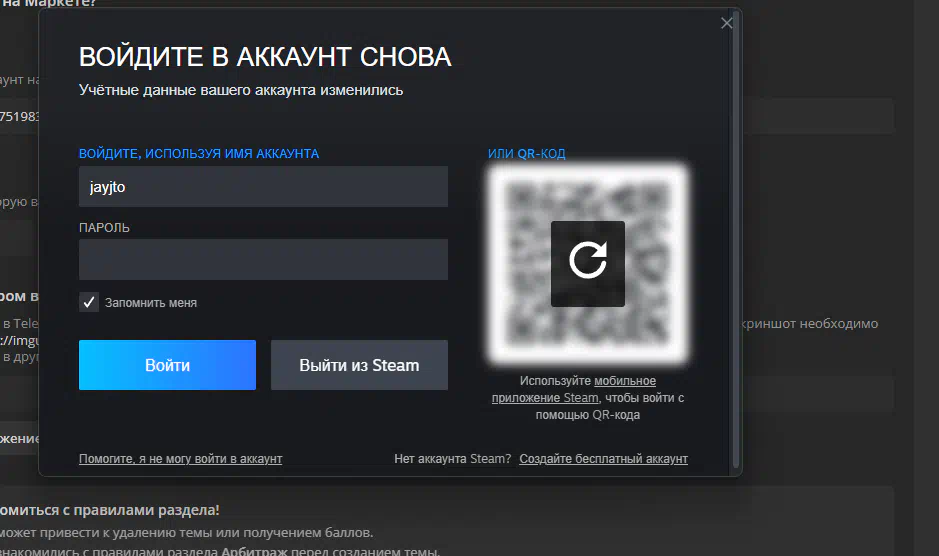The width and height of the screenshot is (939, 556).
Task: Click the 'Выйти из Steam' button
Action: pos(359,365)
